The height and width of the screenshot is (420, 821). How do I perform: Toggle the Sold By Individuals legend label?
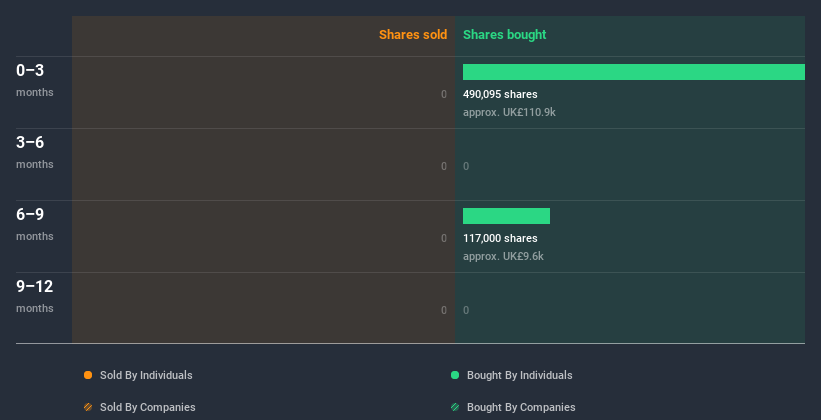coord(146,375)
